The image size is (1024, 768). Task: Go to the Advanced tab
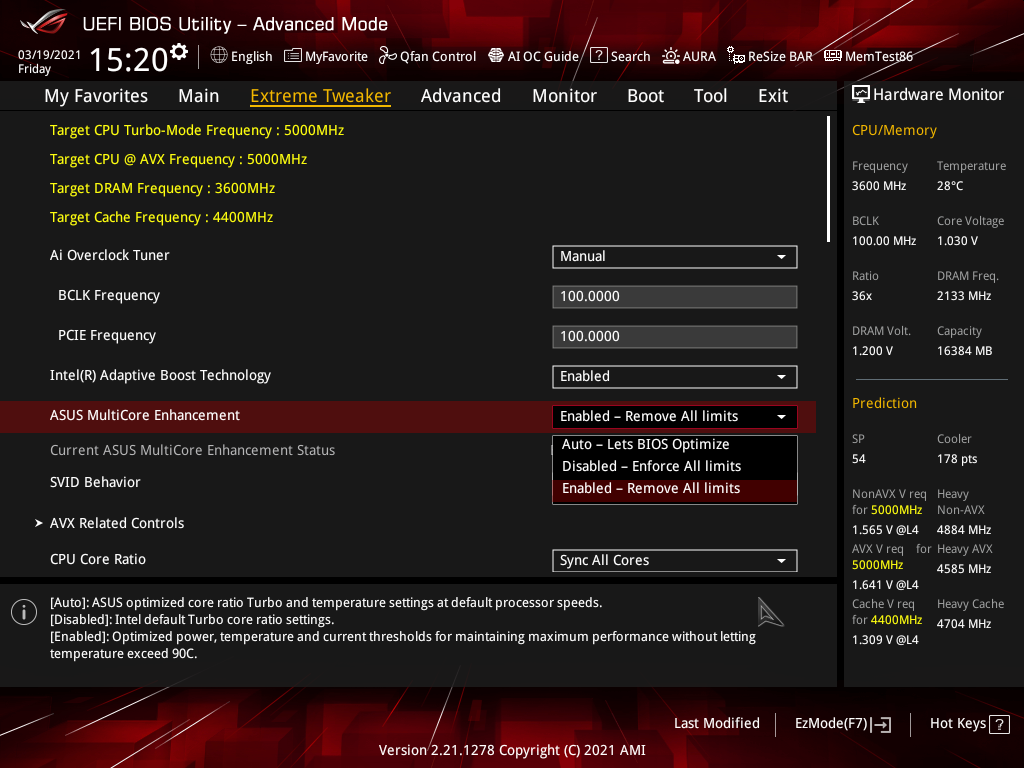pos(461,96)
